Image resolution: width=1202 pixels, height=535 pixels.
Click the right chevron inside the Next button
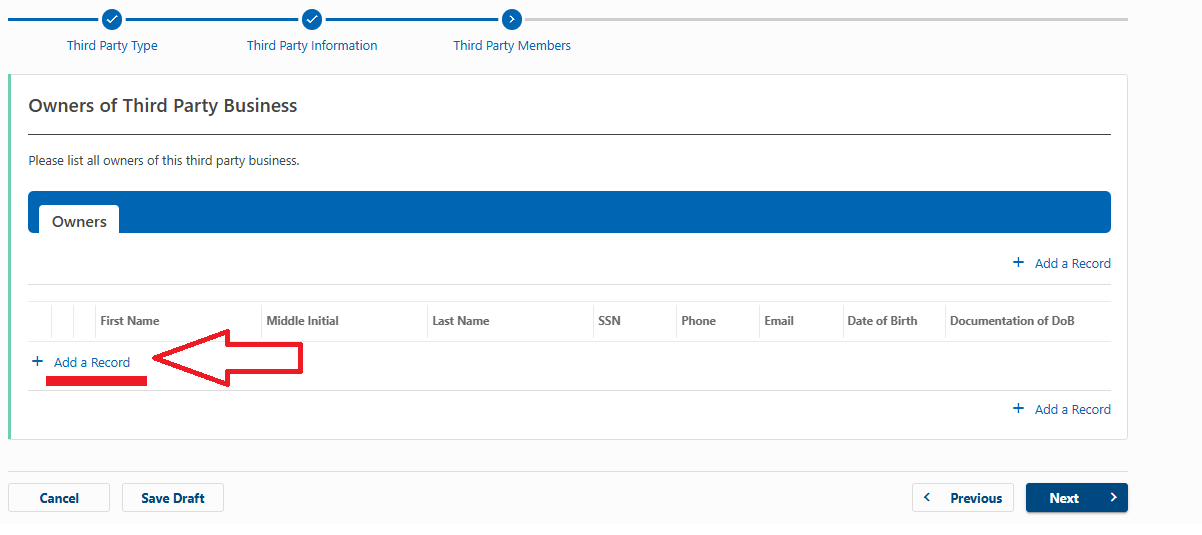[1113, 498]
